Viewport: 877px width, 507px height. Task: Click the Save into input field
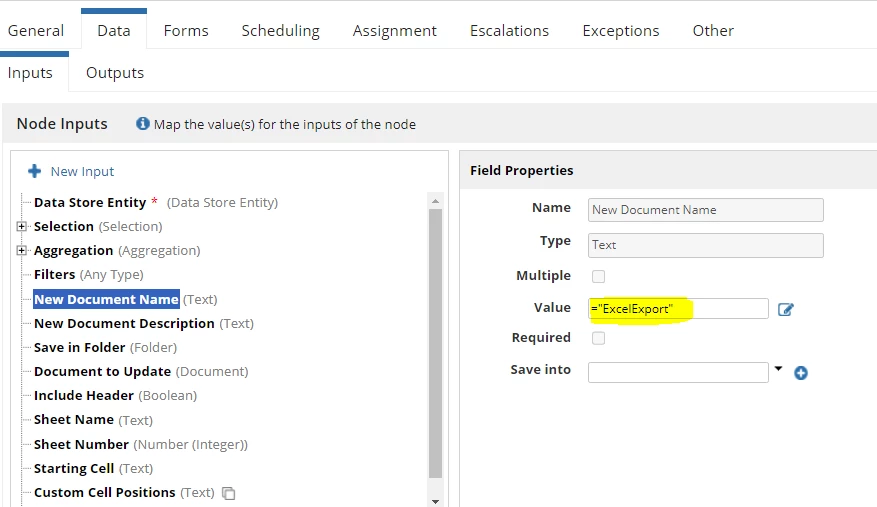pyautogui.click(x=678, y=372)
